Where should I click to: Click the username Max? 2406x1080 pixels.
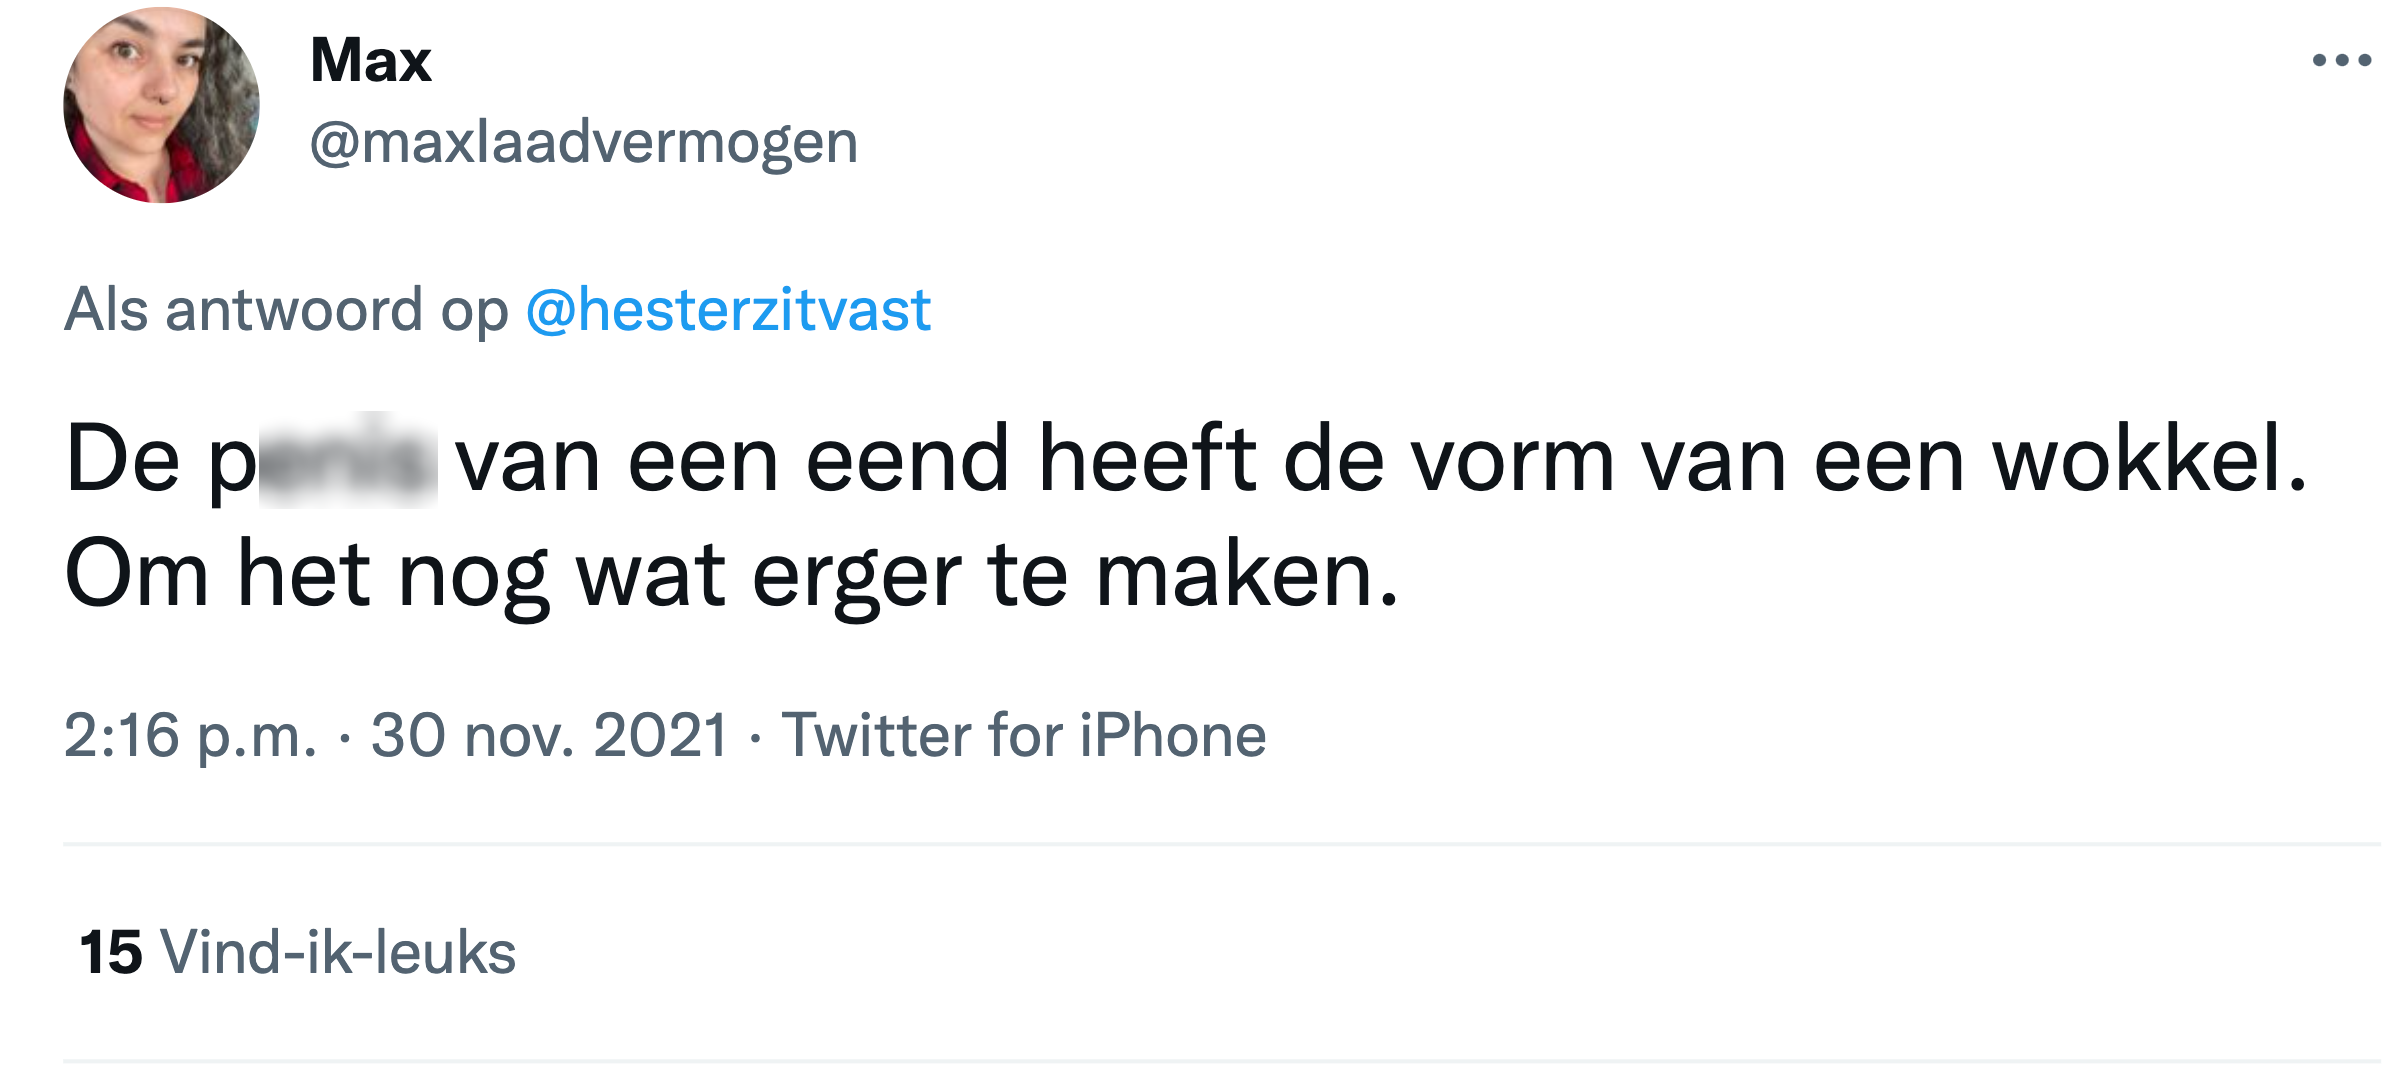(x=368, y=60)
